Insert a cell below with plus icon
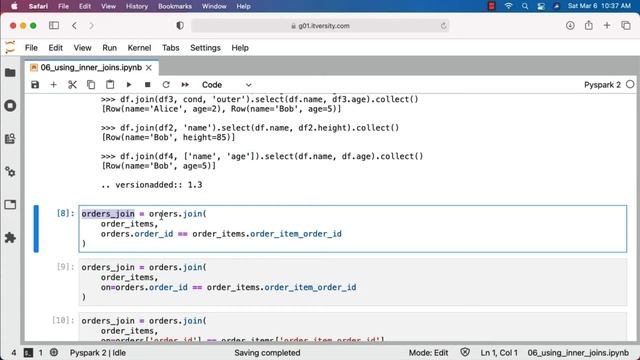Screen dimensions: 640x360 (x=53, y=84)
